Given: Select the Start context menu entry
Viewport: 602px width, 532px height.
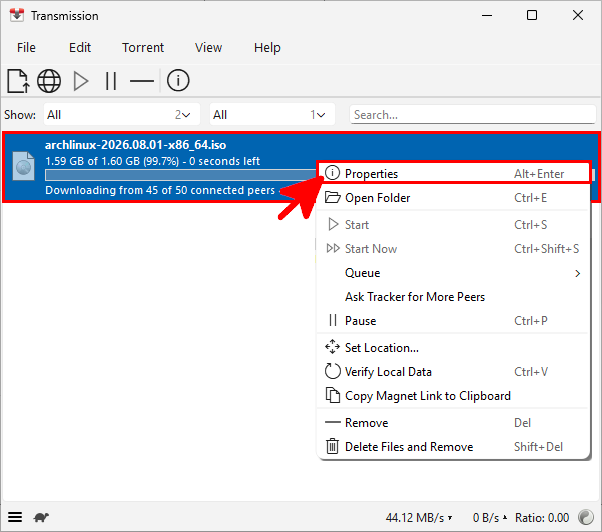Looking at the screenshot, I should click(453, 225).
